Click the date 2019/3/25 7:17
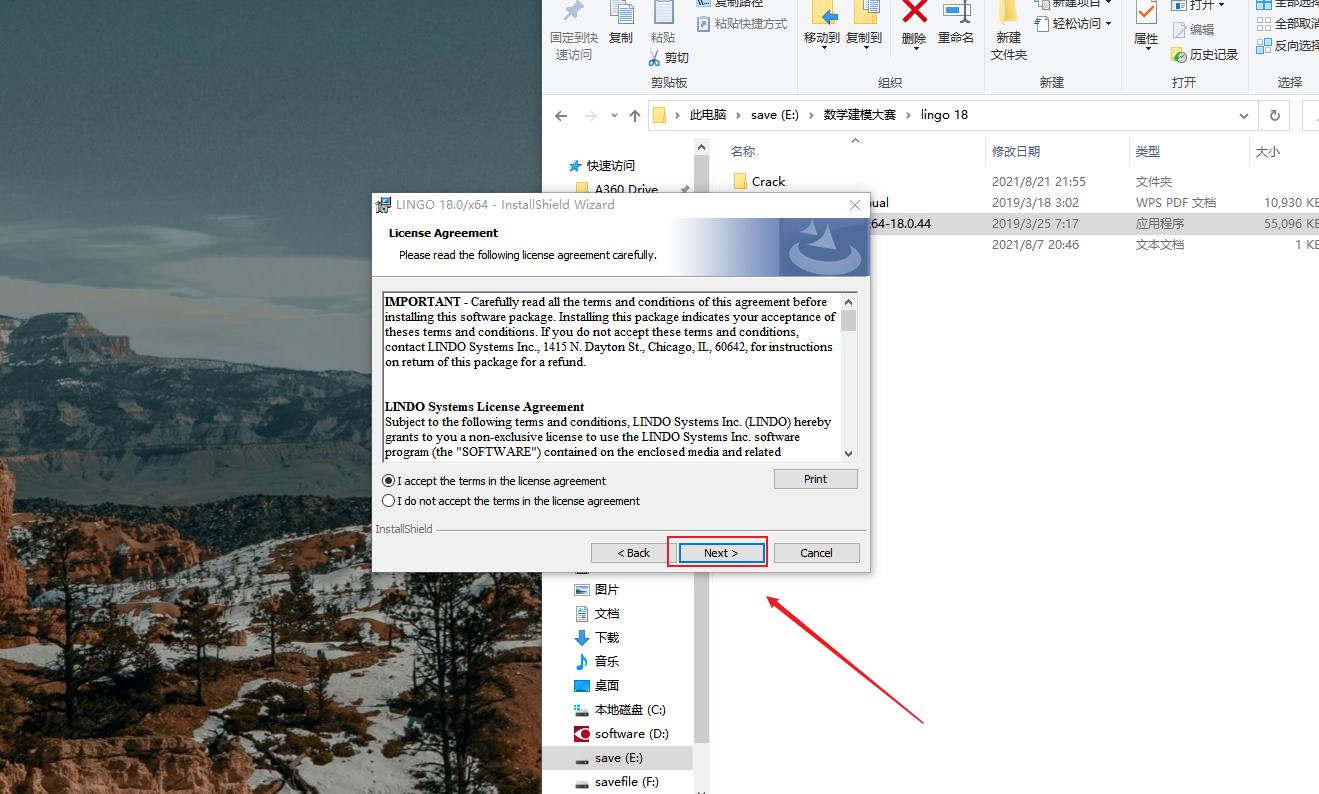Image resolution: width=1319 pixels, height=794 pixels. (1035, 224)
